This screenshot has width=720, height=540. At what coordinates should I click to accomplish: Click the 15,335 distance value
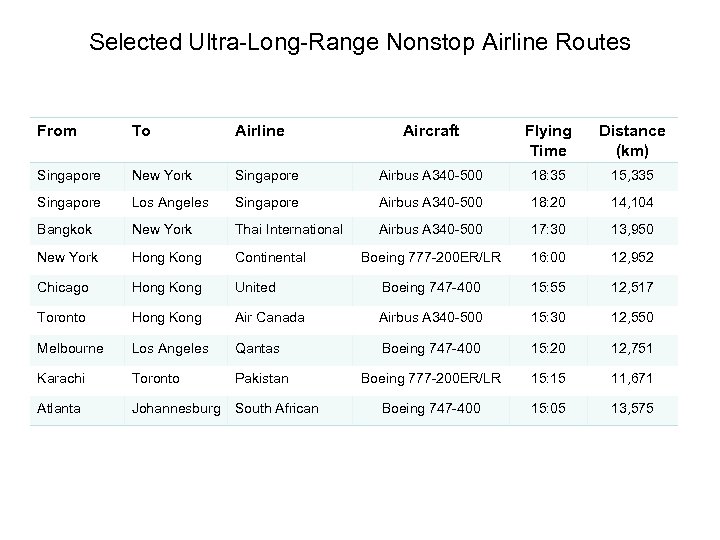click(631, 175)
